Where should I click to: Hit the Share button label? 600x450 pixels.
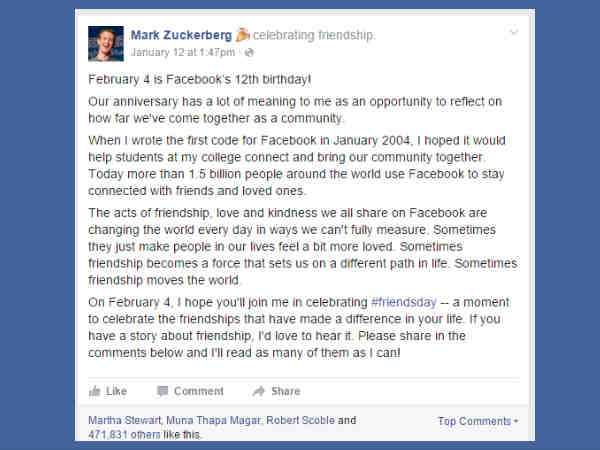coord(285,391)
